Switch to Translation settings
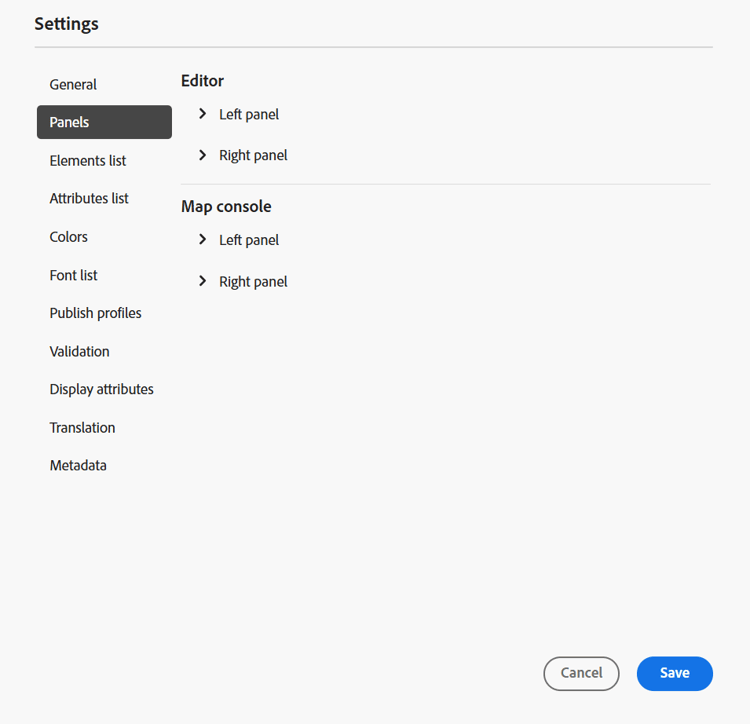 (82, 427)
